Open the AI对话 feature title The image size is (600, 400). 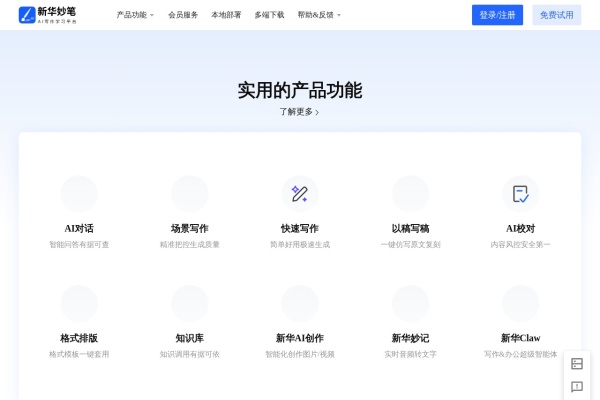(79, 229)
